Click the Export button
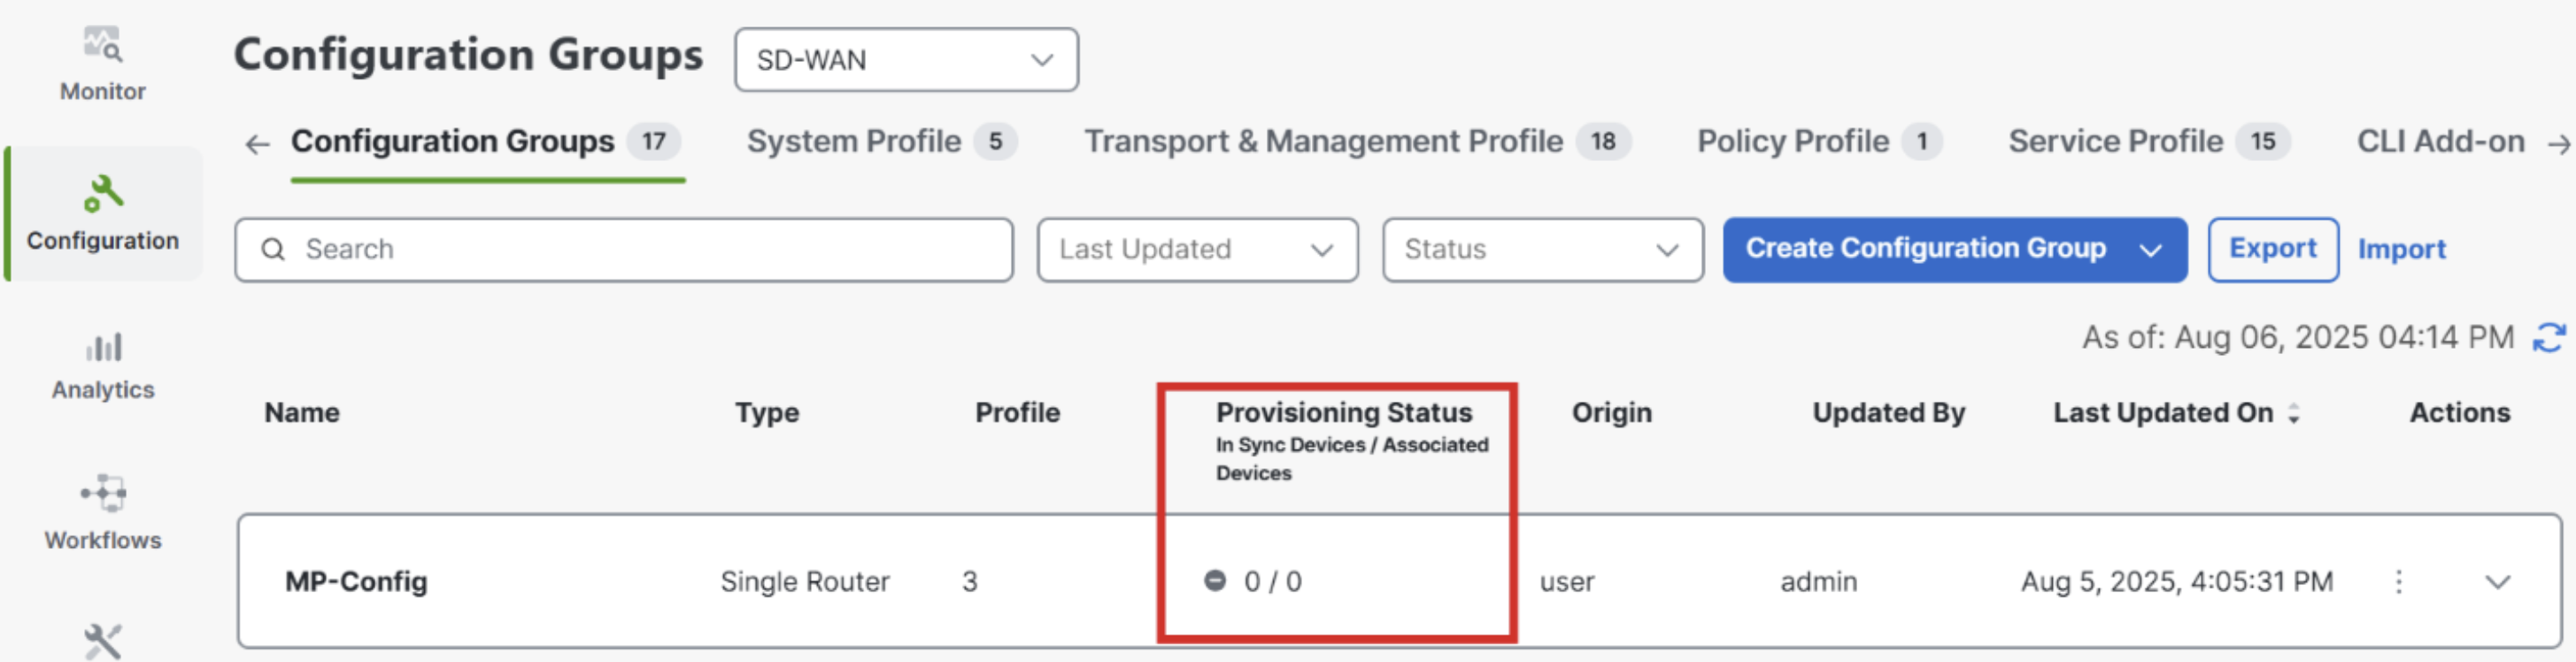Screen dimensions: 2576x662 click(x=2272, y=249)
